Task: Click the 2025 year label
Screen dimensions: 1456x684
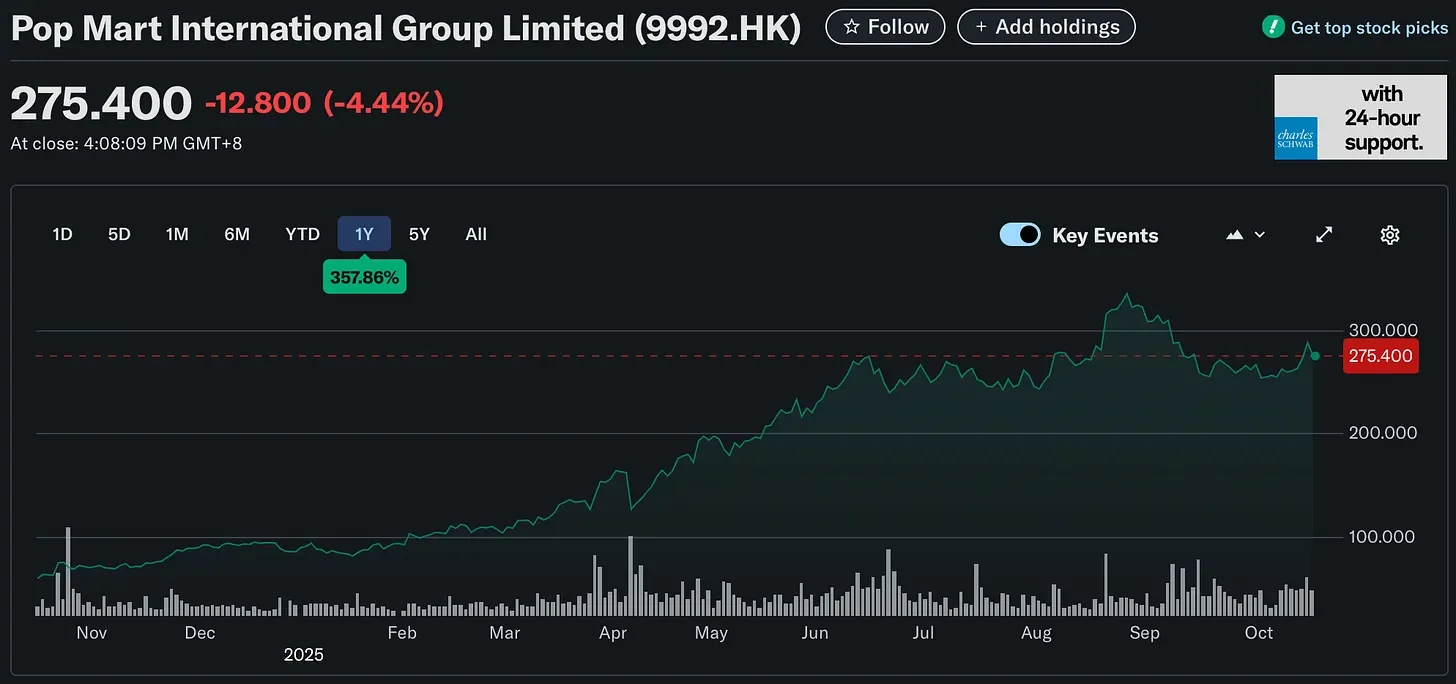Action: [x=304, y=655]
